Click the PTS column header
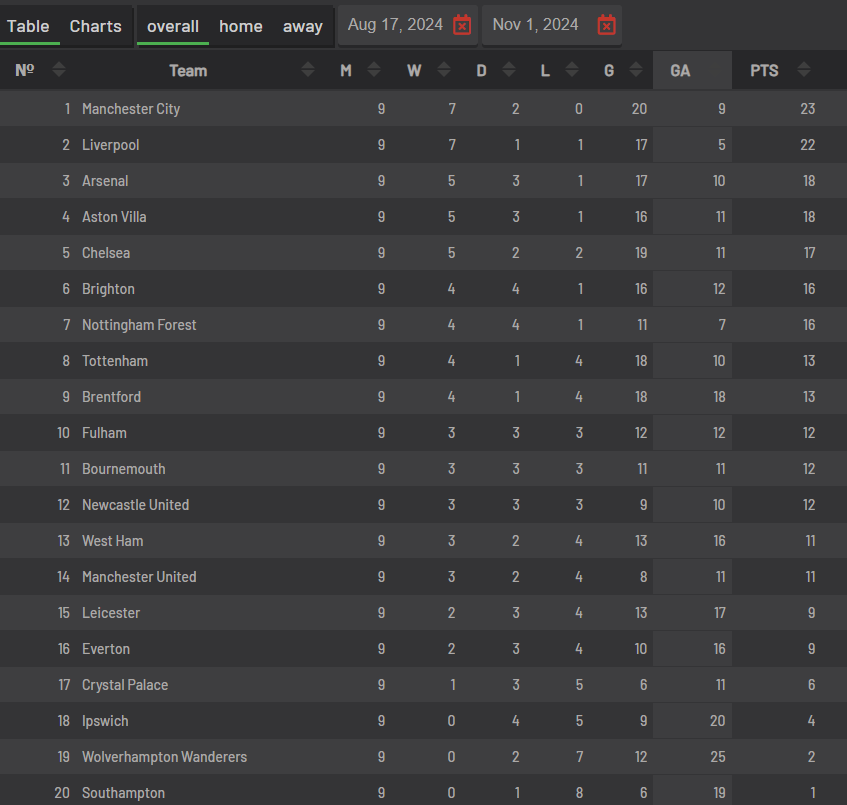This screenshot has height=805, width=847. pos(765,70)
